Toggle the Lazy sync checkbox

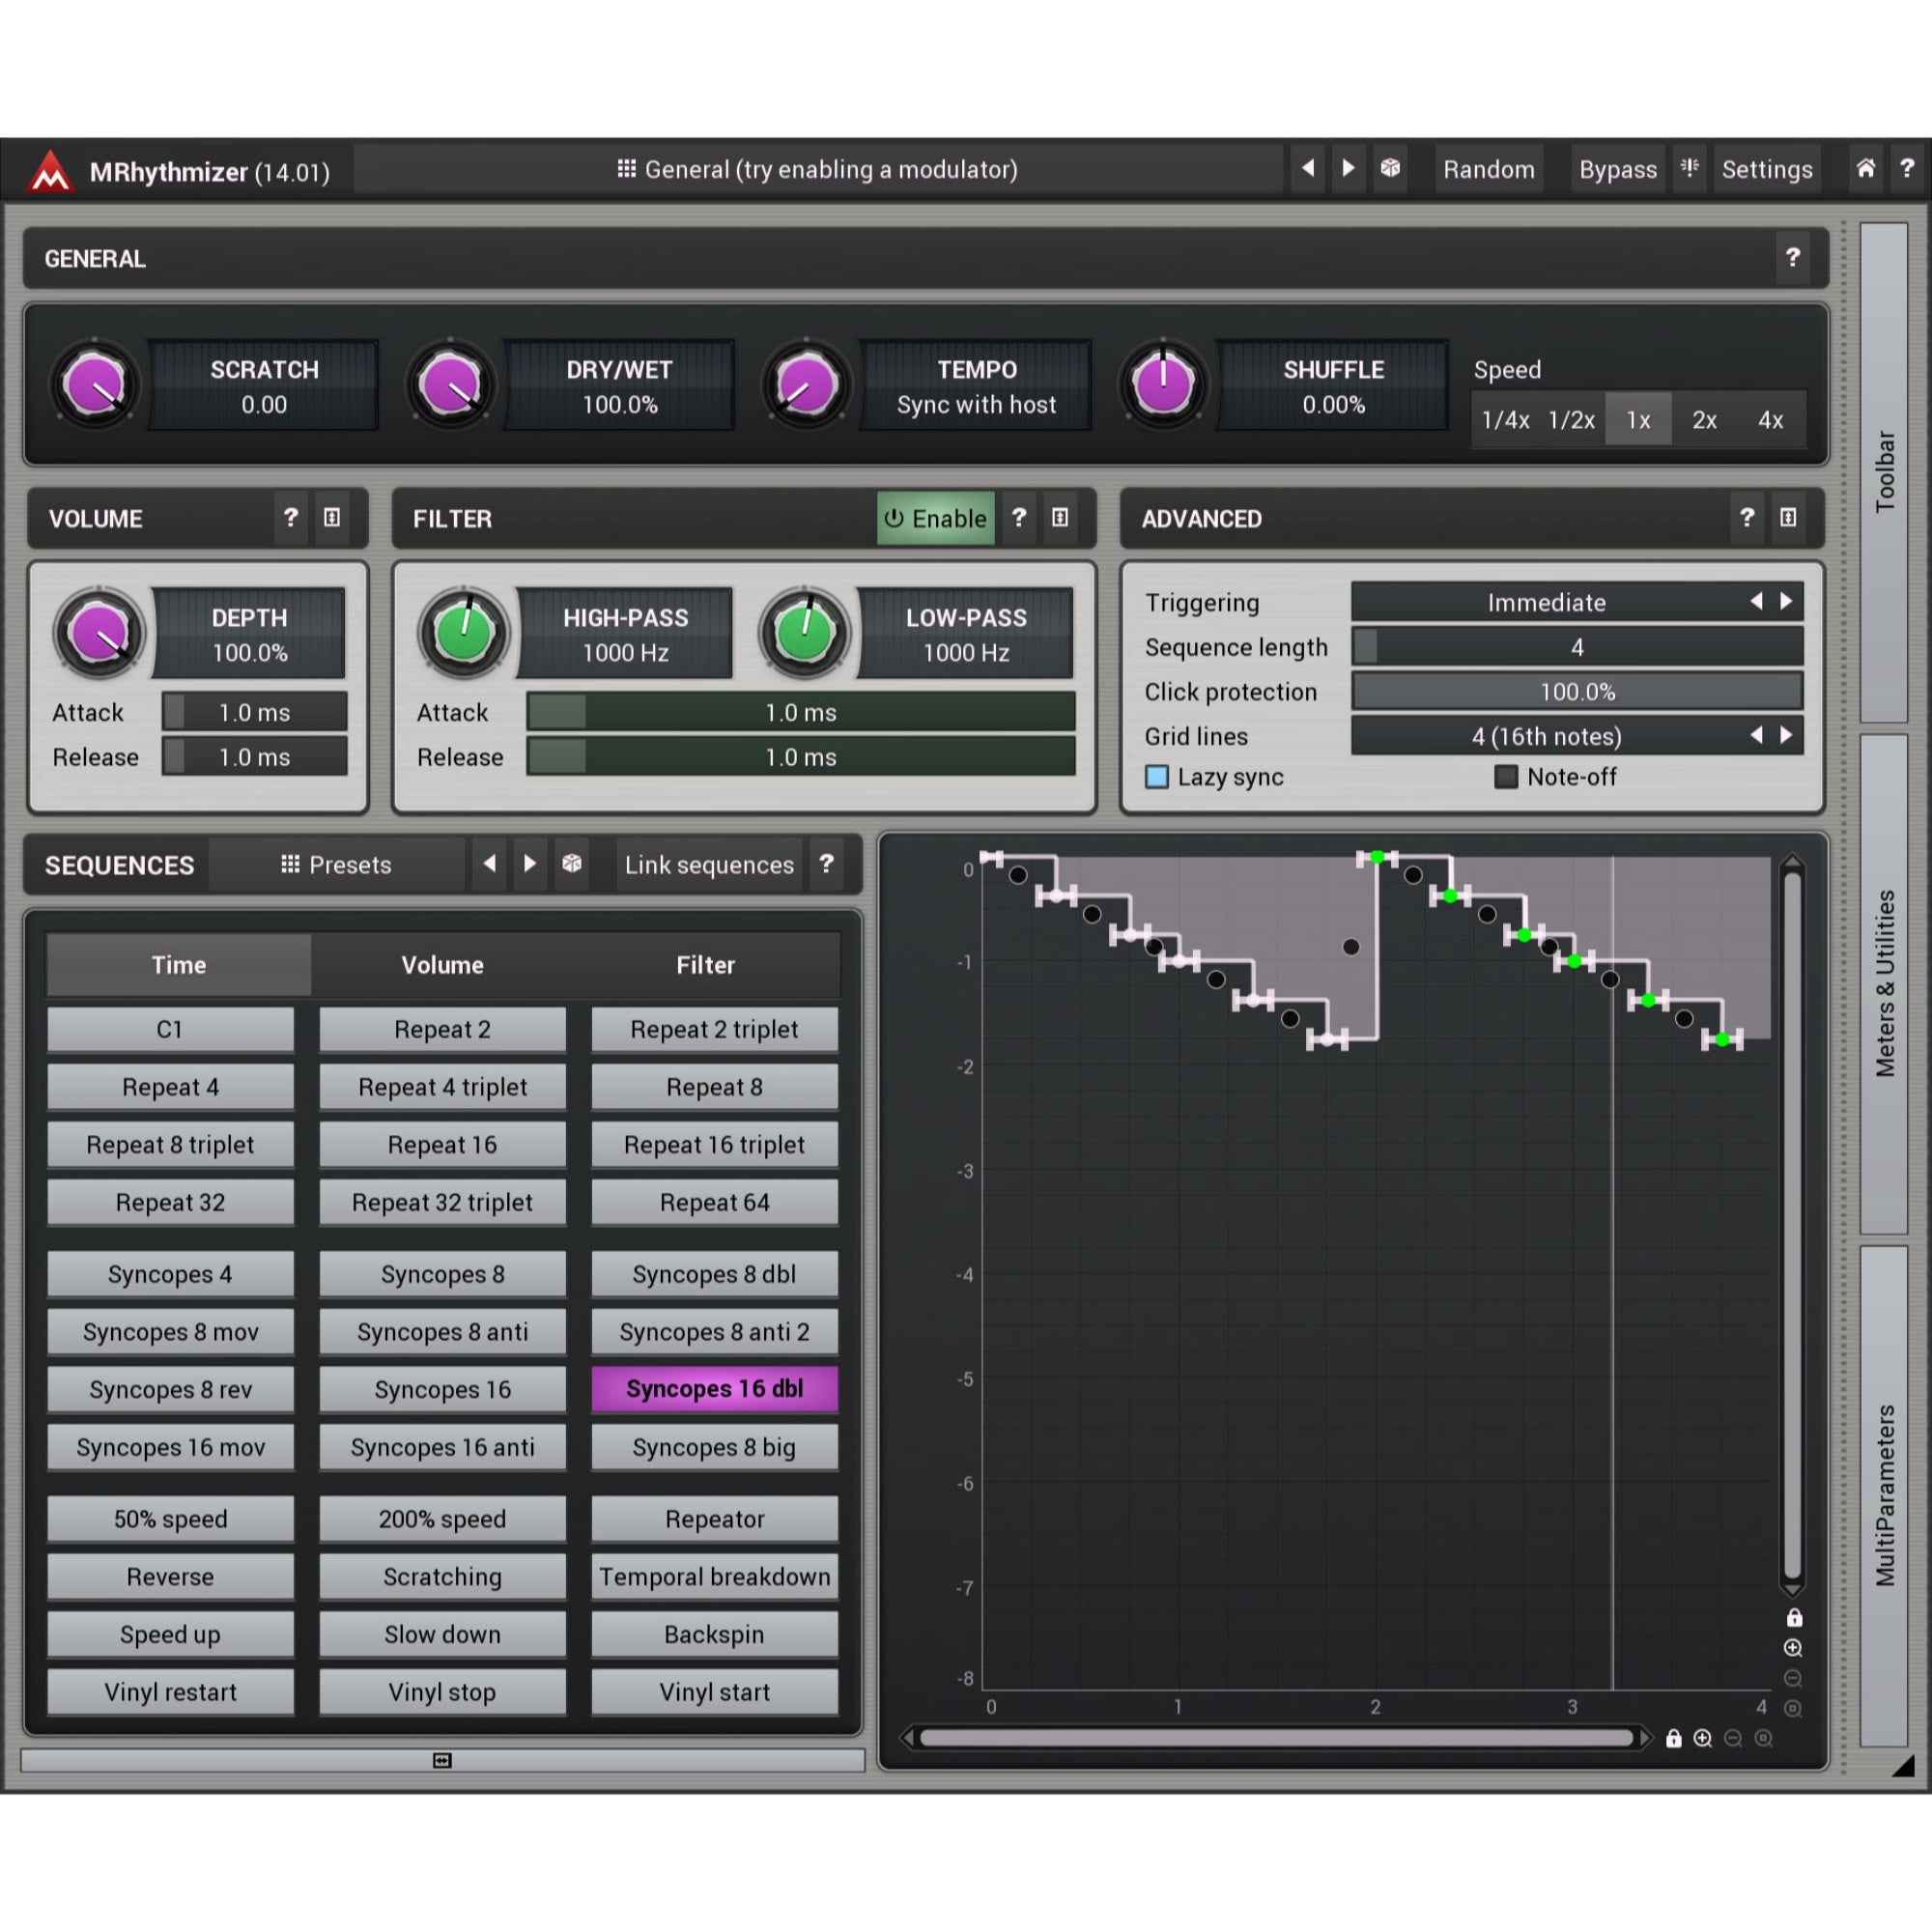1157,777
